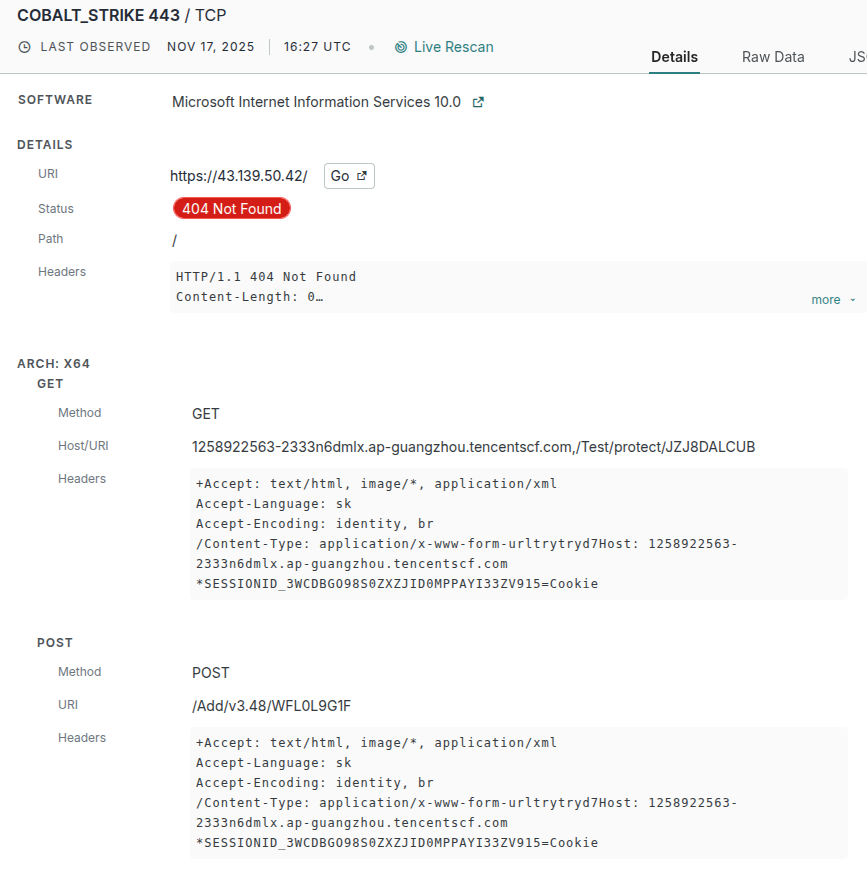This screenshot has height=879, width=867.
Task: Expand headers using the more link
Action: coord(826,300)
